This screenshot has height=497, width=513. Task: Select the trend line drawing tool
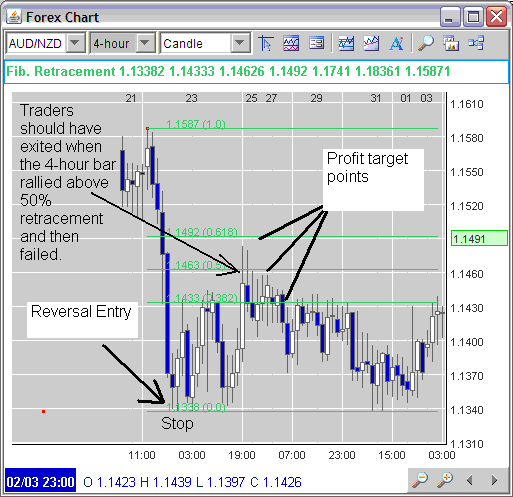coord(371,43)
